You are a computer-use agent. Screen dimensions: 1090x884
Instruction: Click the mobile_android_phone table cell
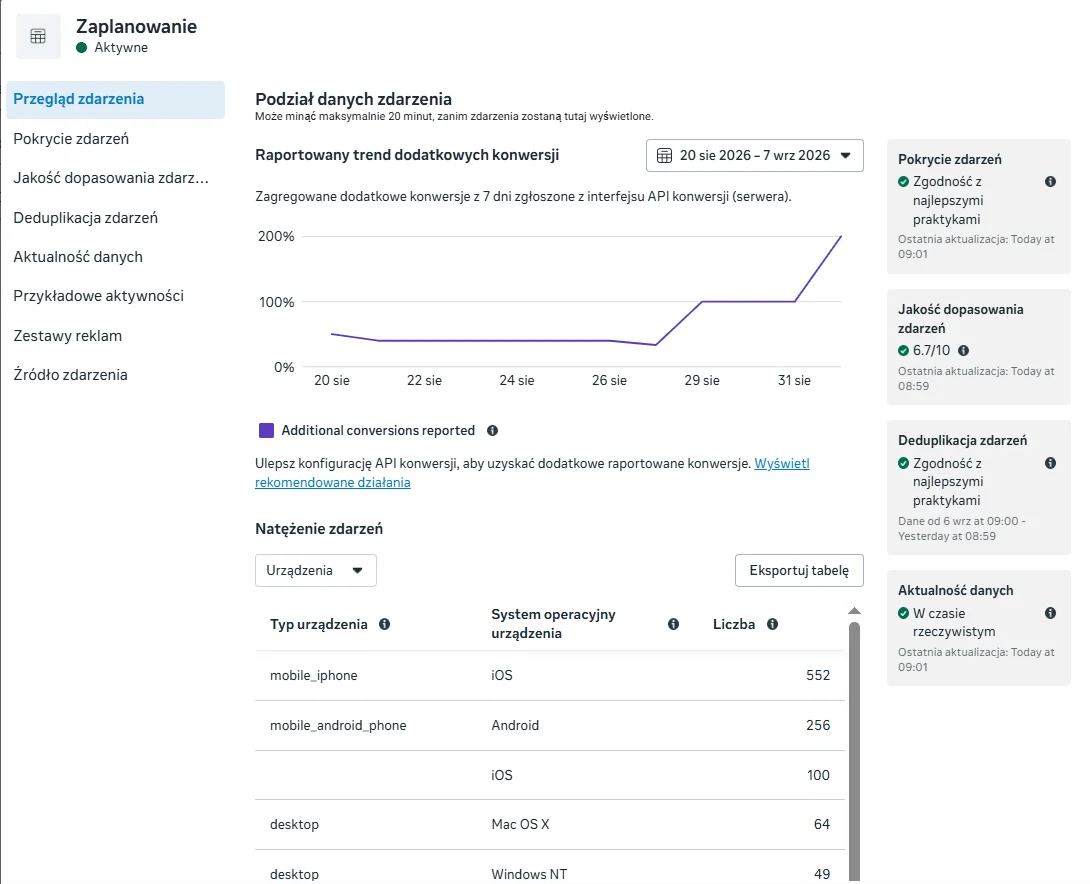click(338, 726)
